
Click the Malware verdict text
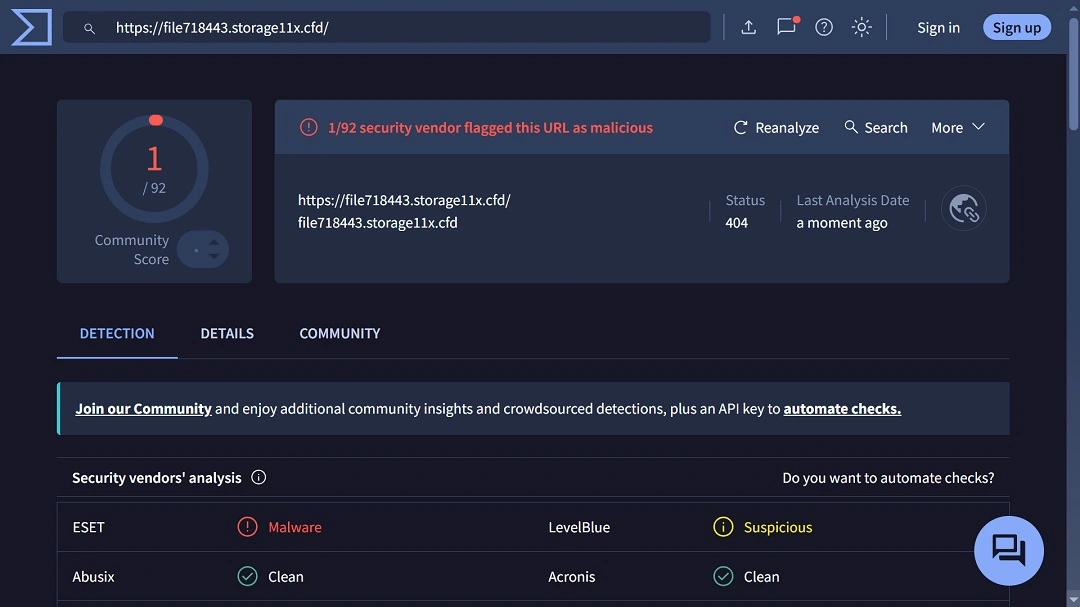295,527
